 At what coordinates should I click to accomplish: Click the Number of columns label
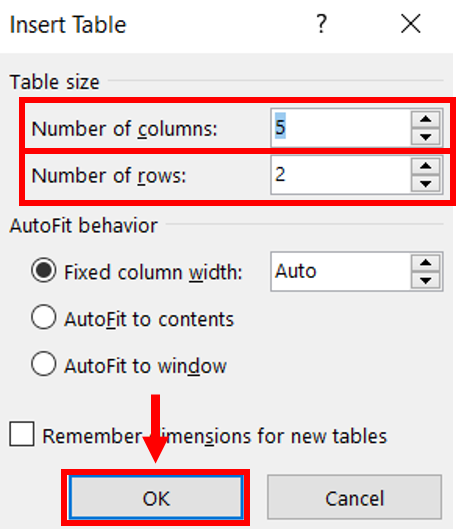124,130
